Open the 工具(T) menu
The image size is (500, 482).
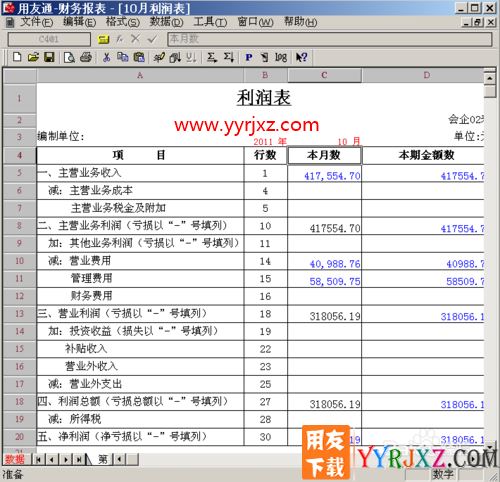(210, 22)
